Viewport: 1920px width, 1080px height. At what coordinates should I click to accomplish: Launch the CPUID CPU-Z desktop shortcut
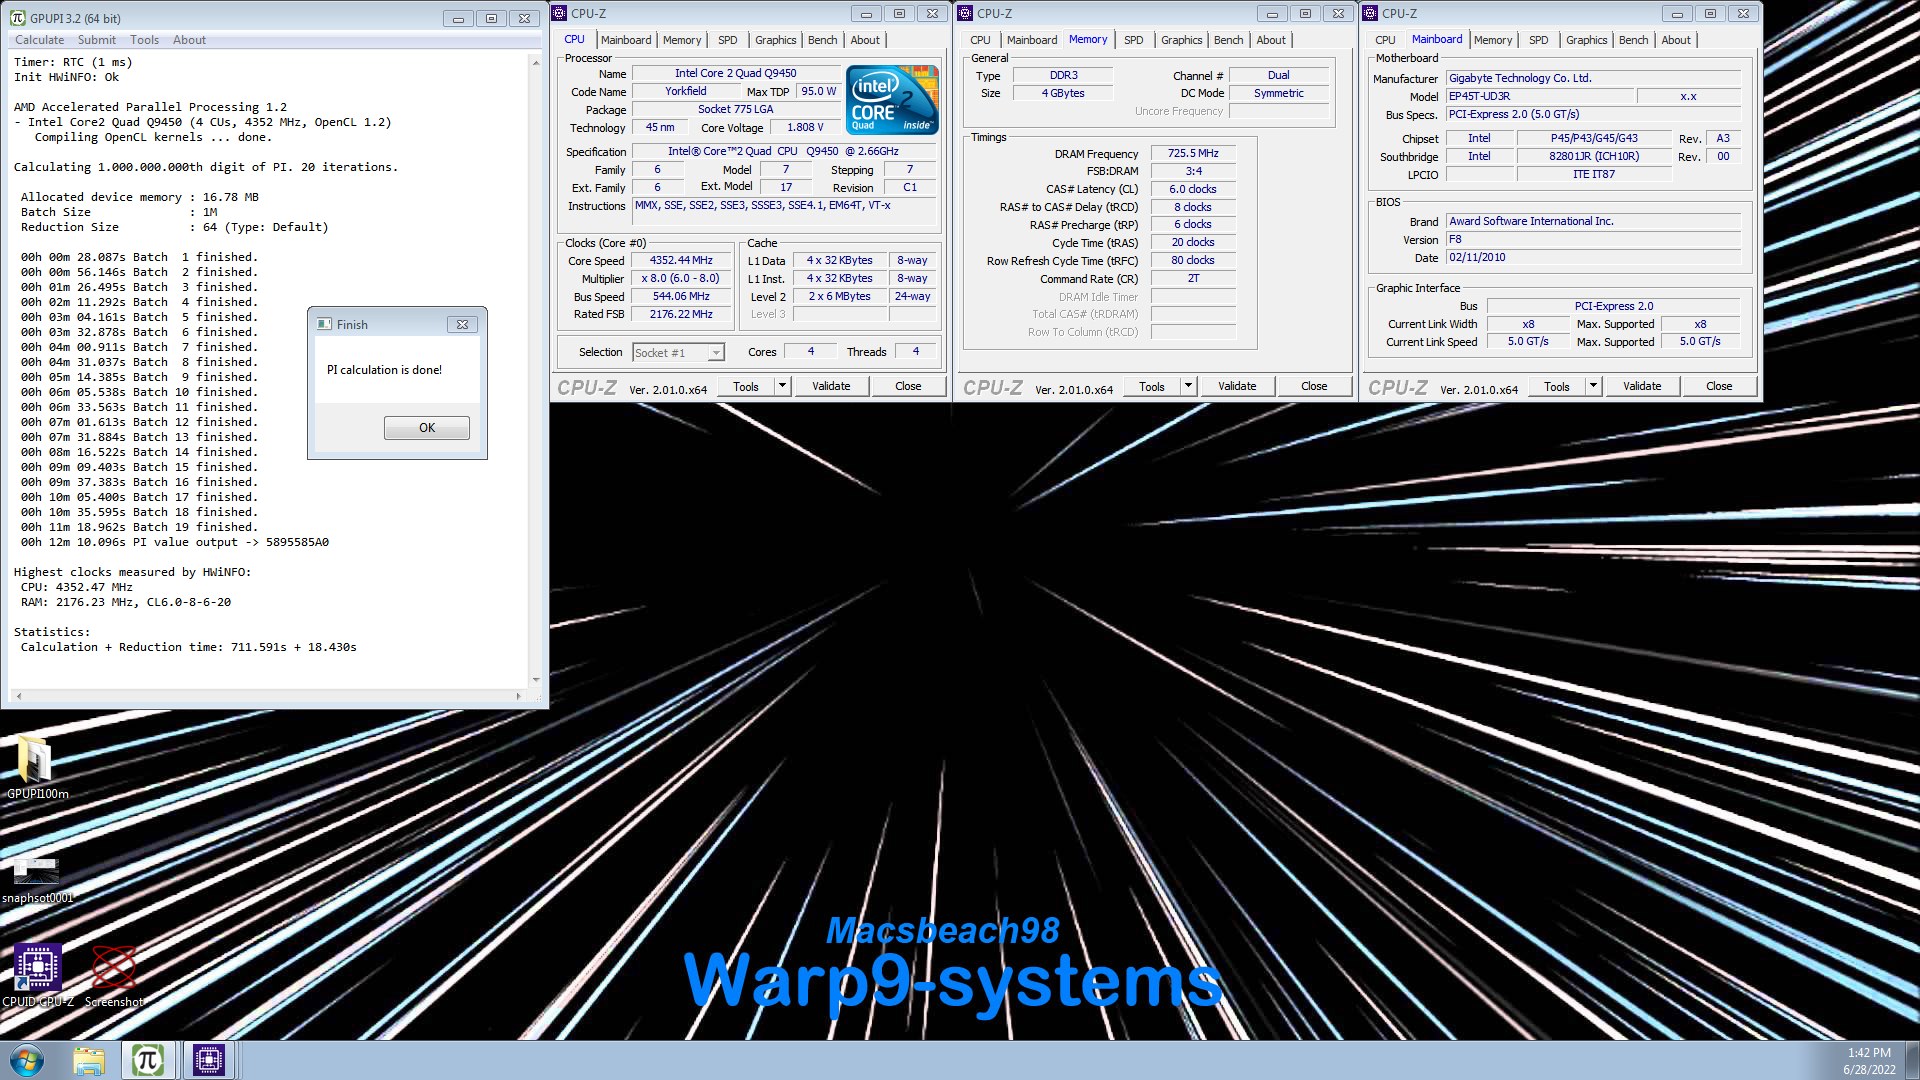pyautogui.click(x=37, y=975)
